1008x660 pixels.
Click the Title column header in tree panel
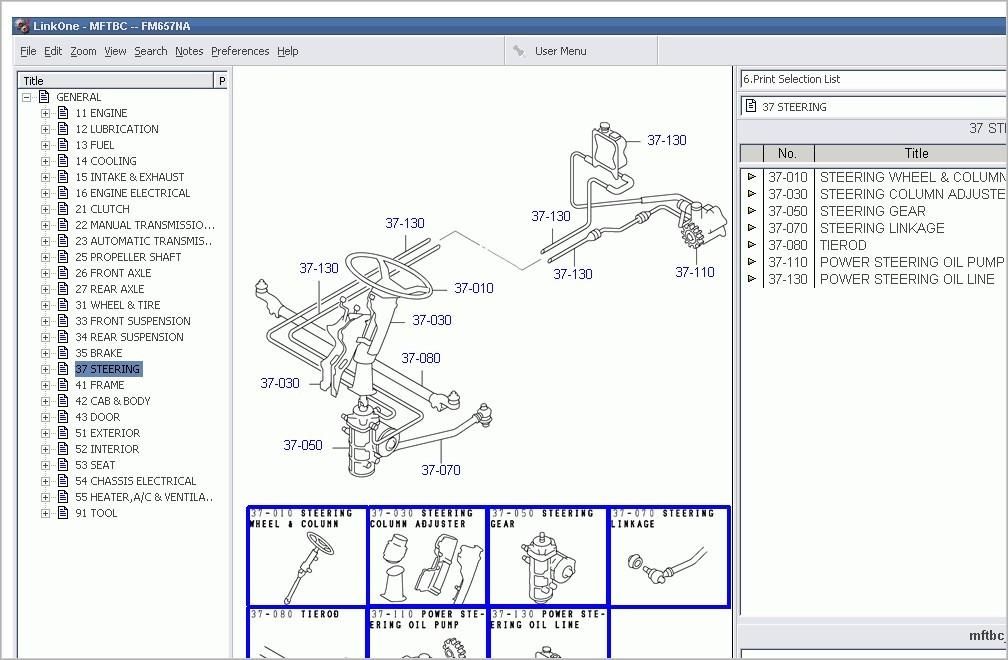point(115,80)
